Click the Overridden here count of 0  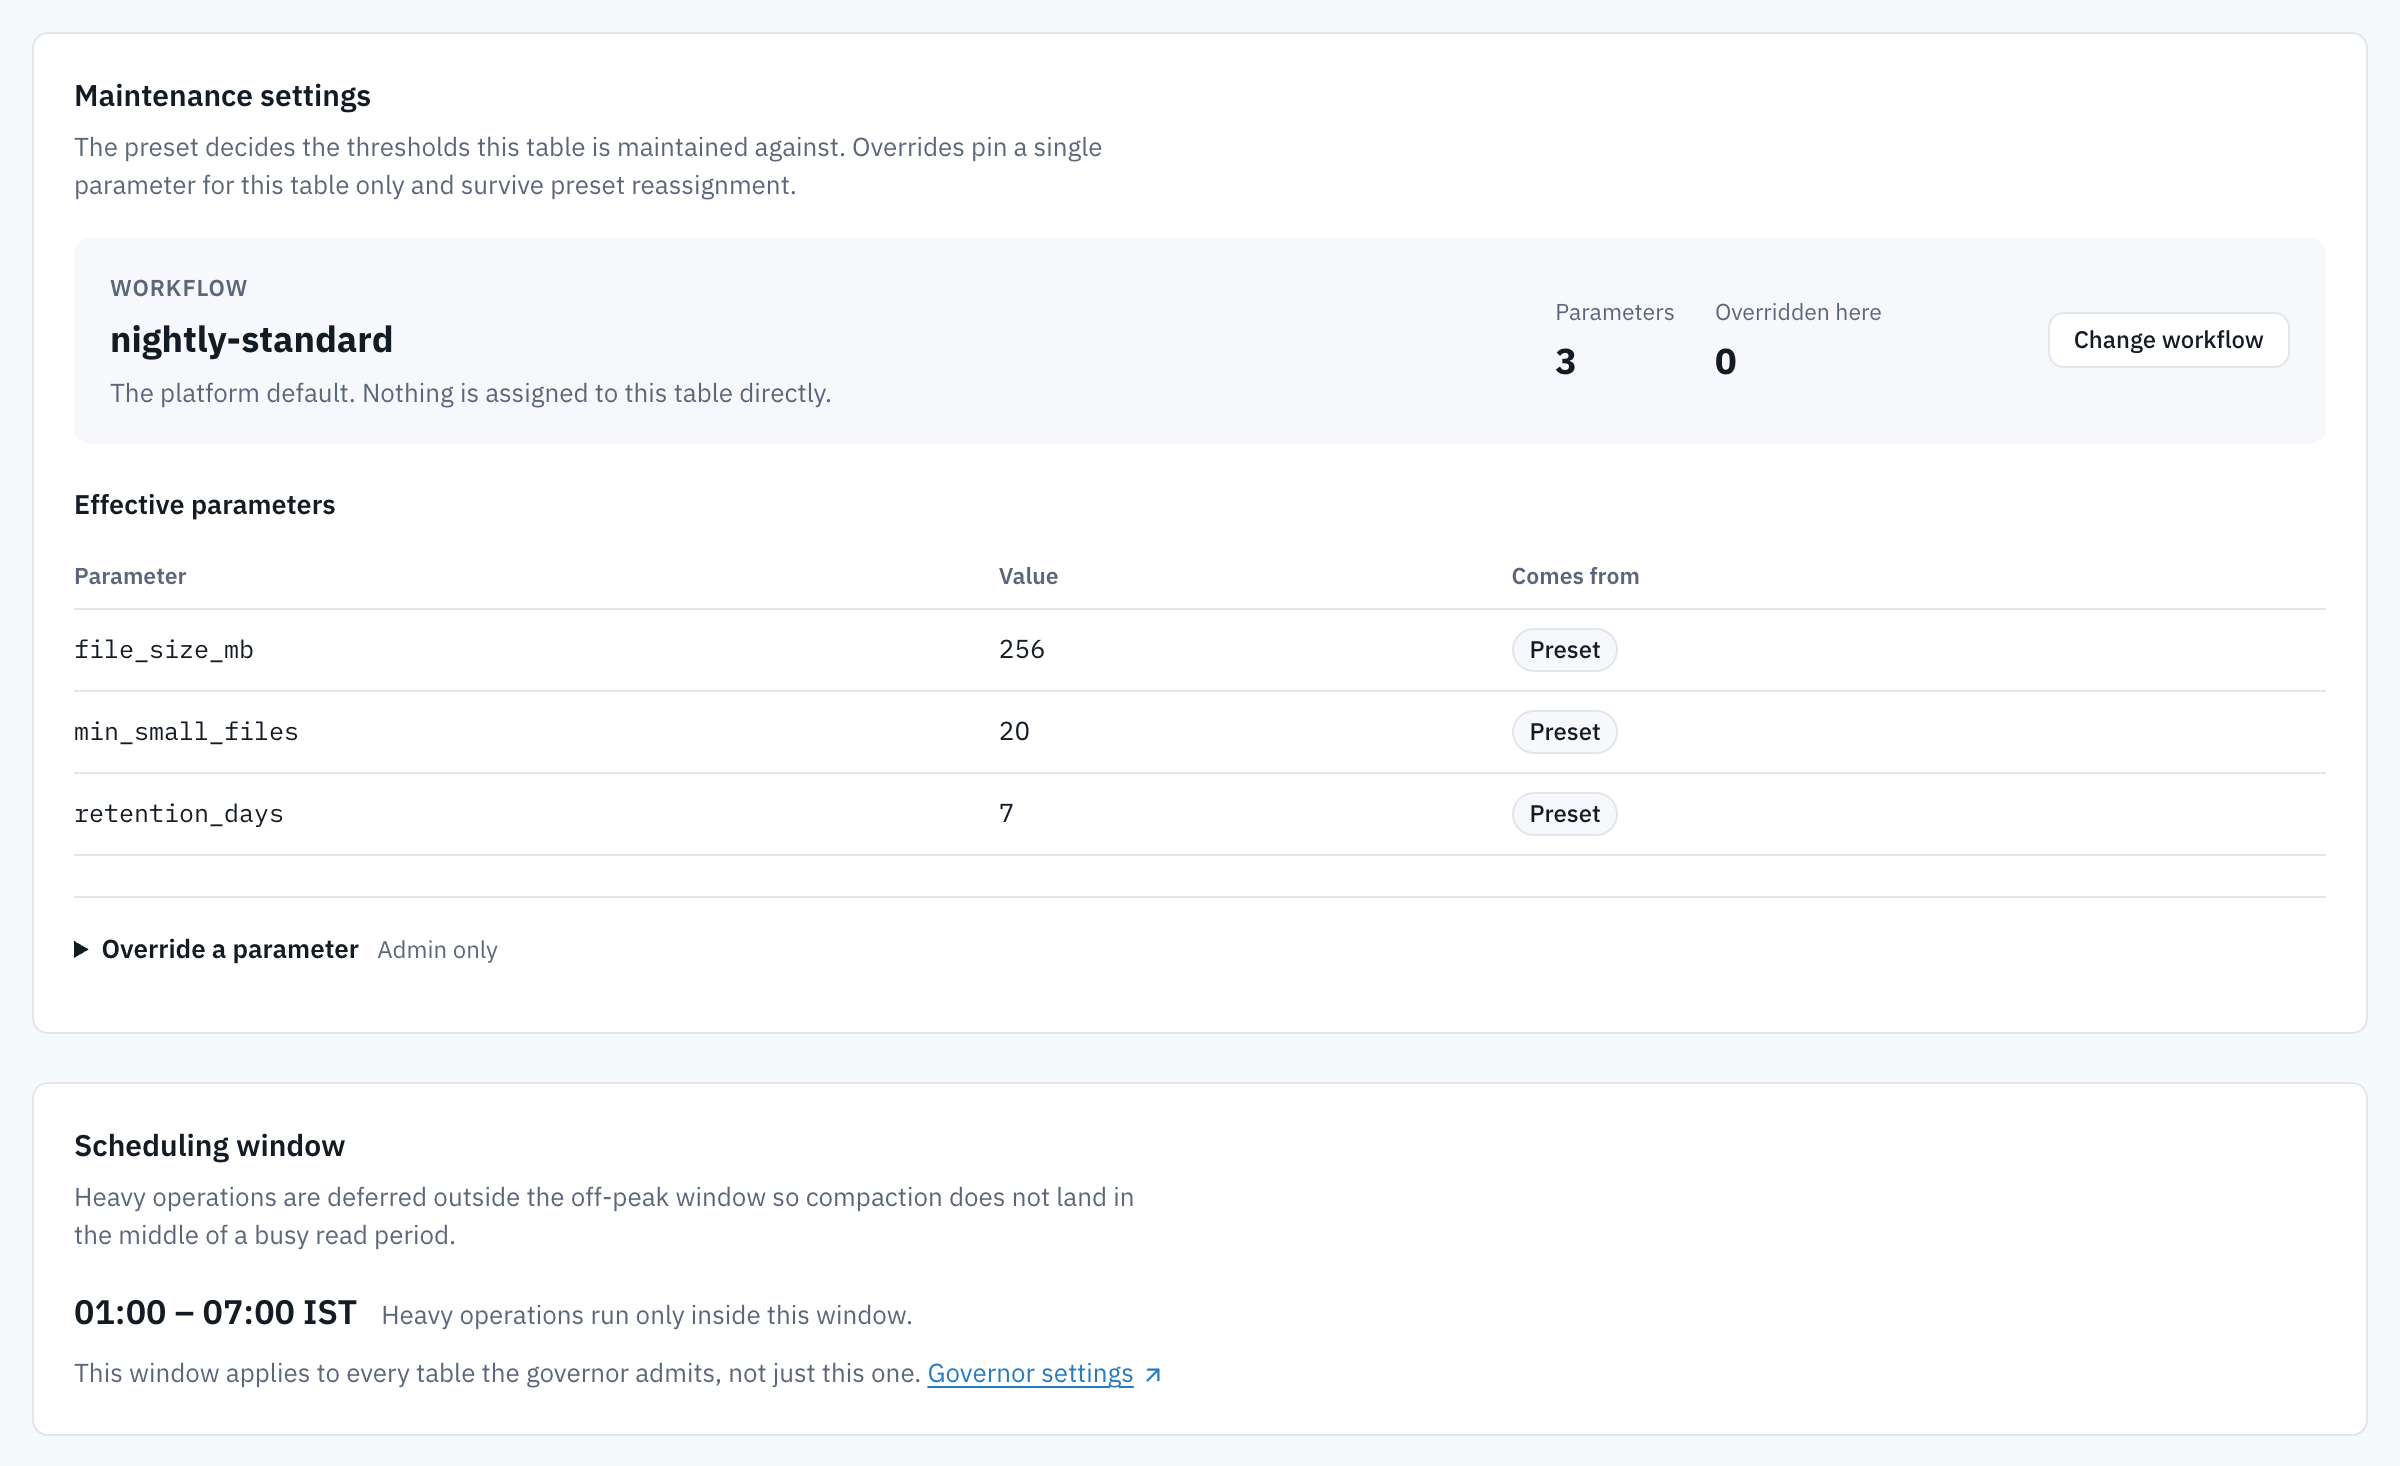(x=1725, y=361)
